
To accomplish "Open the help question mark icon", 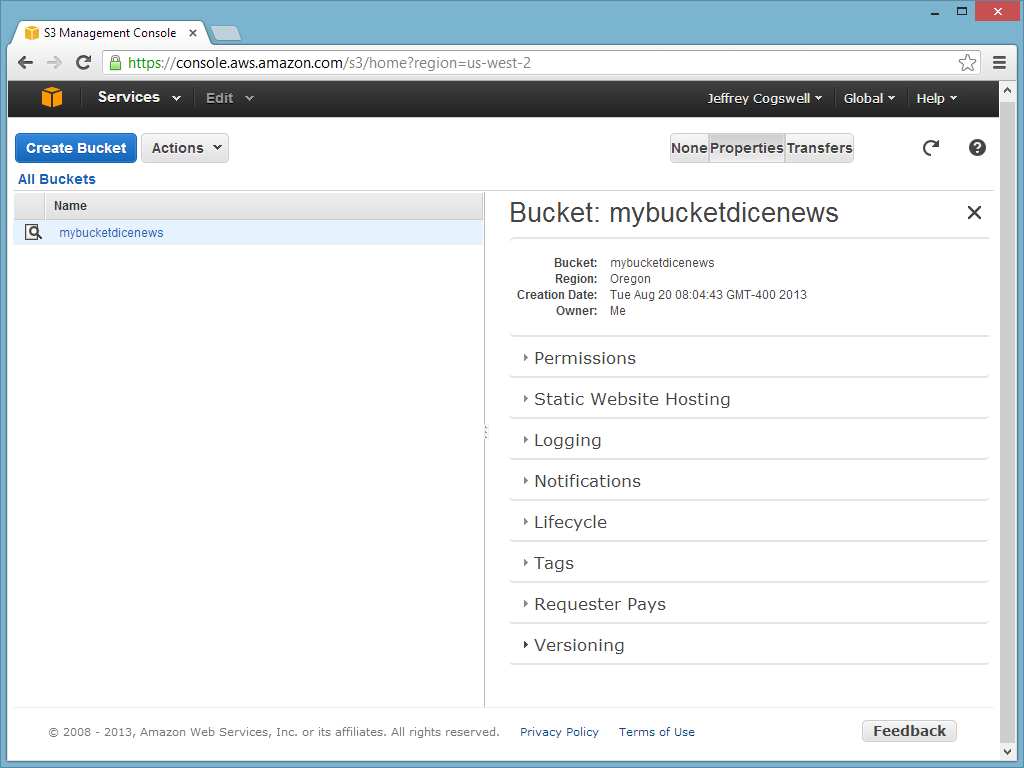I will 977,148.
